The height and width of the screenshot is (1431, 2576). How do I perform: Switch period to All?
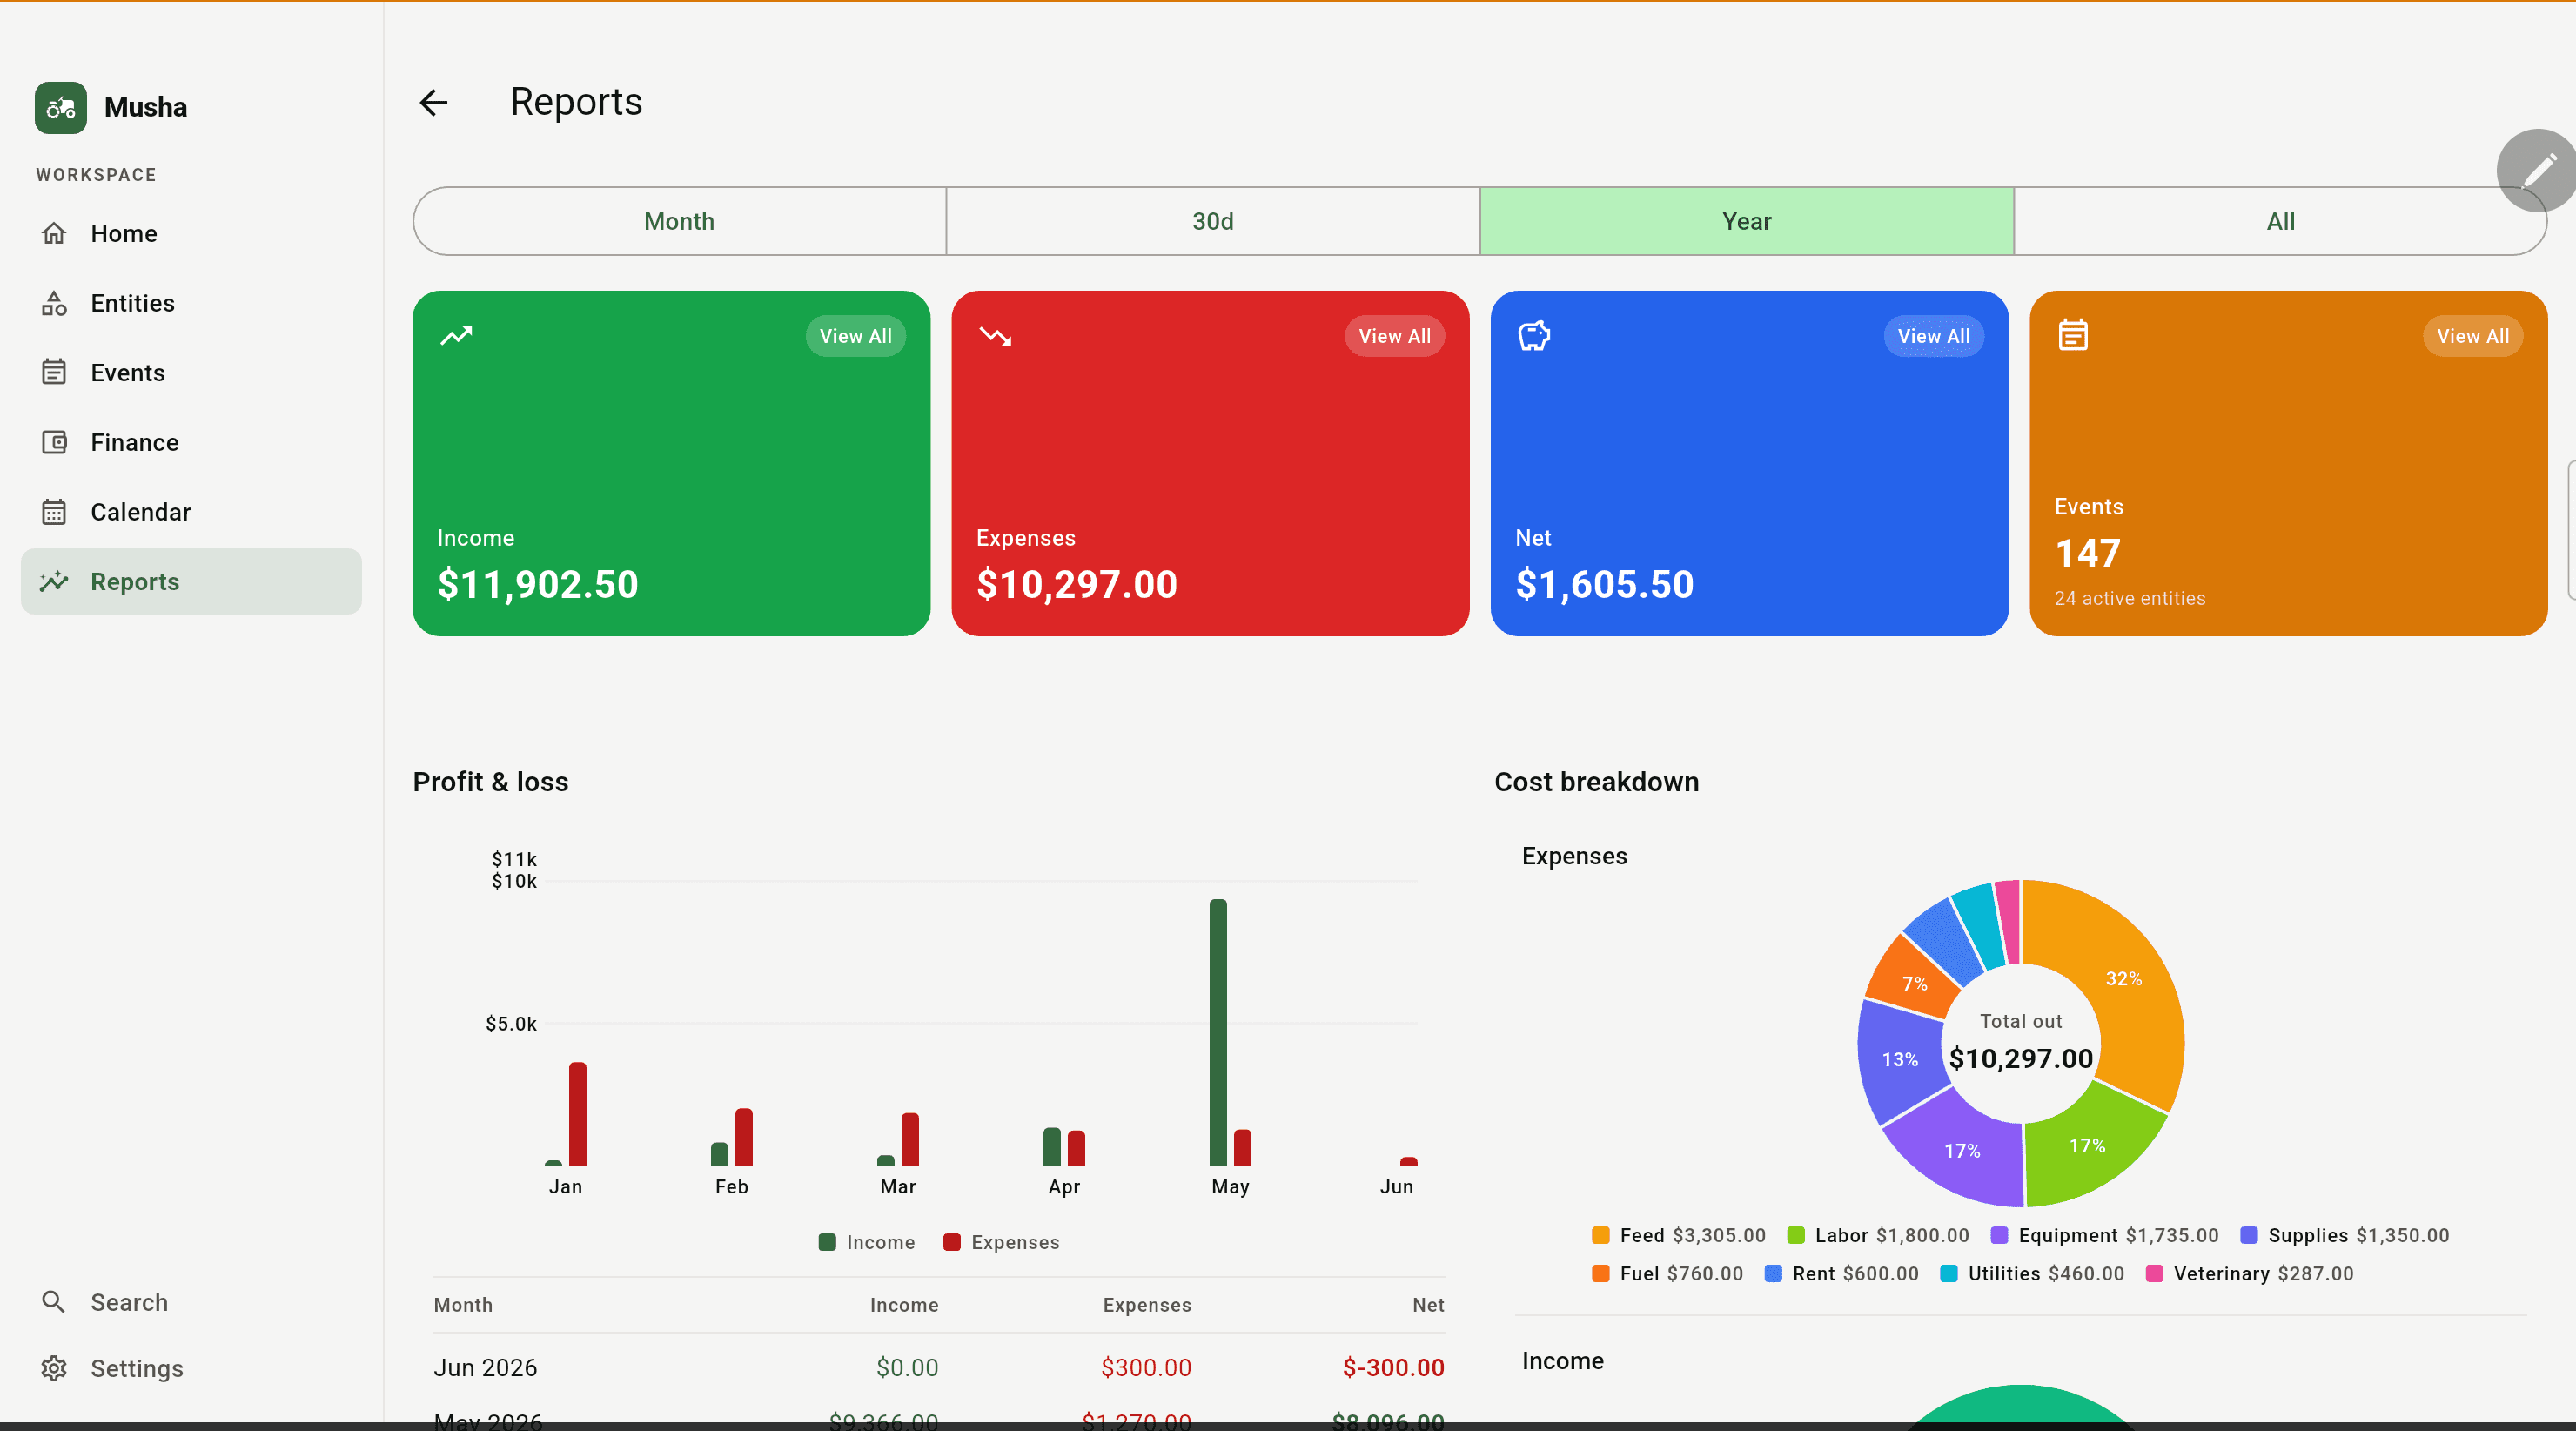click(x=2280, y=221)
